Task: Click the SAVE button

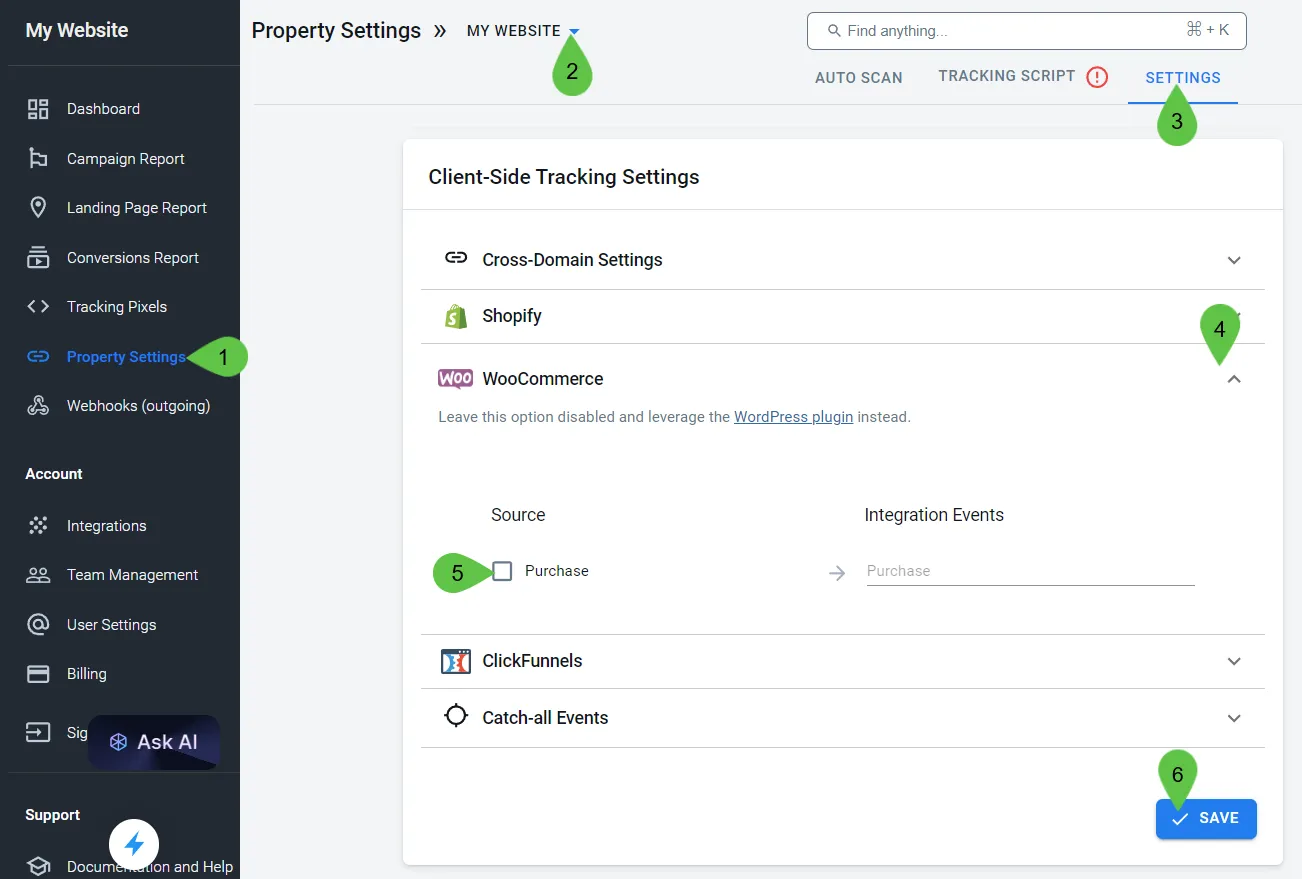Action: click(x=1206, y=818)
